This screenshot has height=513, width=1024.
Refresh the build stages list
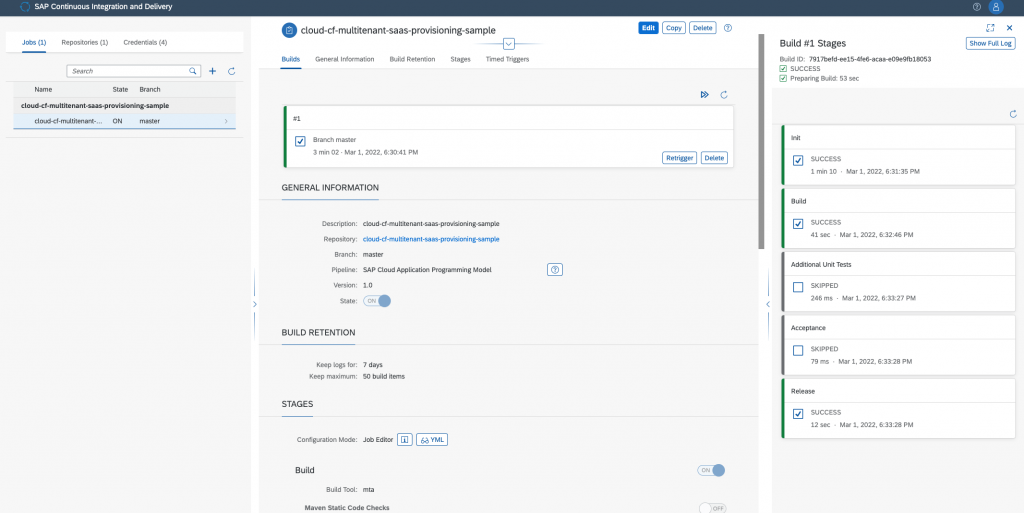point(1013,114)
